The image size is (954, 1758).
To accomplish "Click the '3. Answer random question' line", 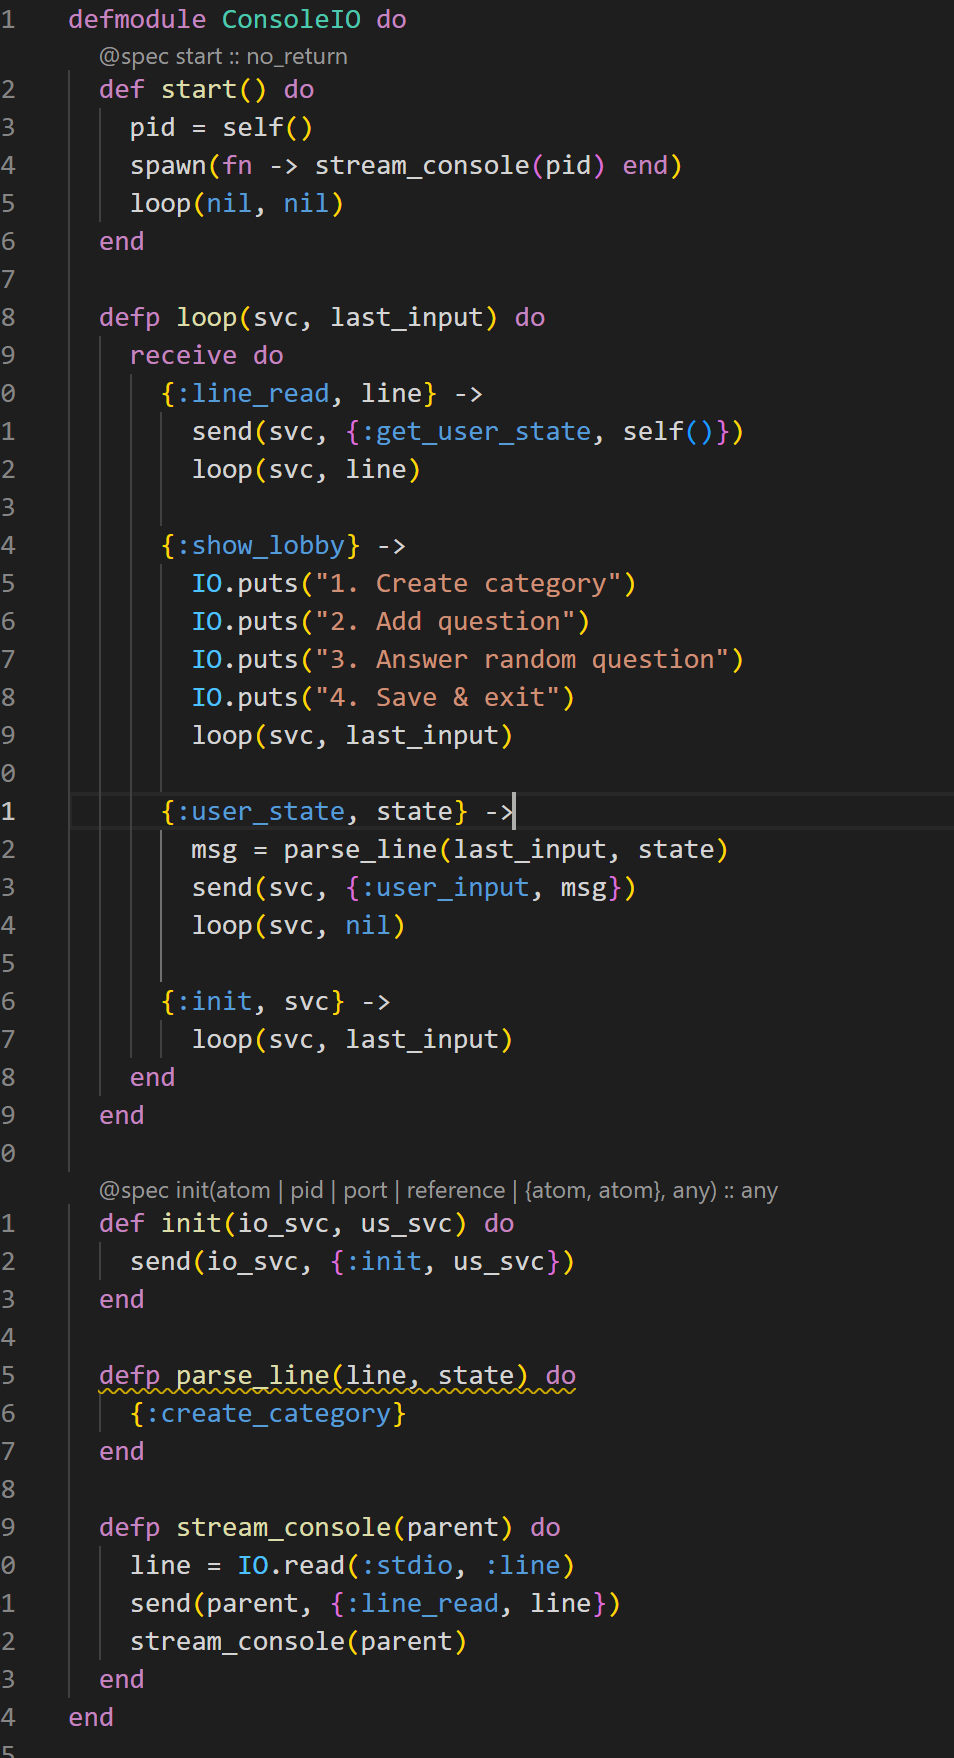I will 468,660.
